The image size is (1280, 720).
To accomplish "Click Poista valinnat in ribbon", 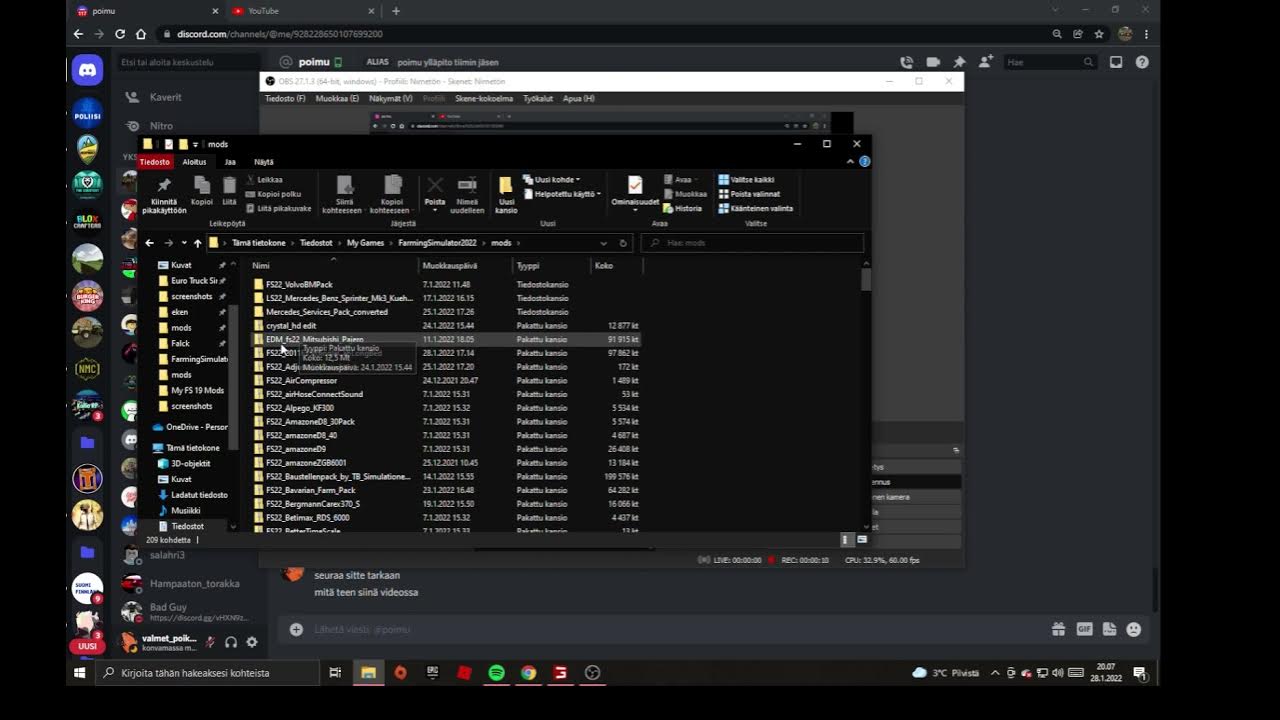I will click(x=748, y=194).
